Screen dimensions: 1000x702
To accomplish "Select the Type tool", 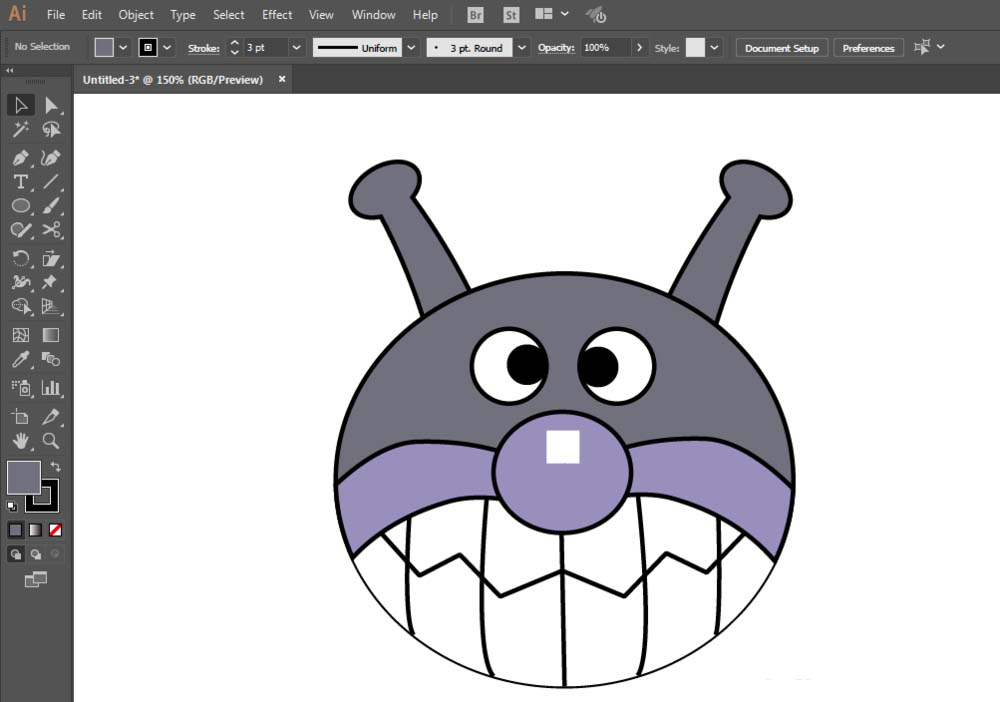I will click(x=20, y=182).
